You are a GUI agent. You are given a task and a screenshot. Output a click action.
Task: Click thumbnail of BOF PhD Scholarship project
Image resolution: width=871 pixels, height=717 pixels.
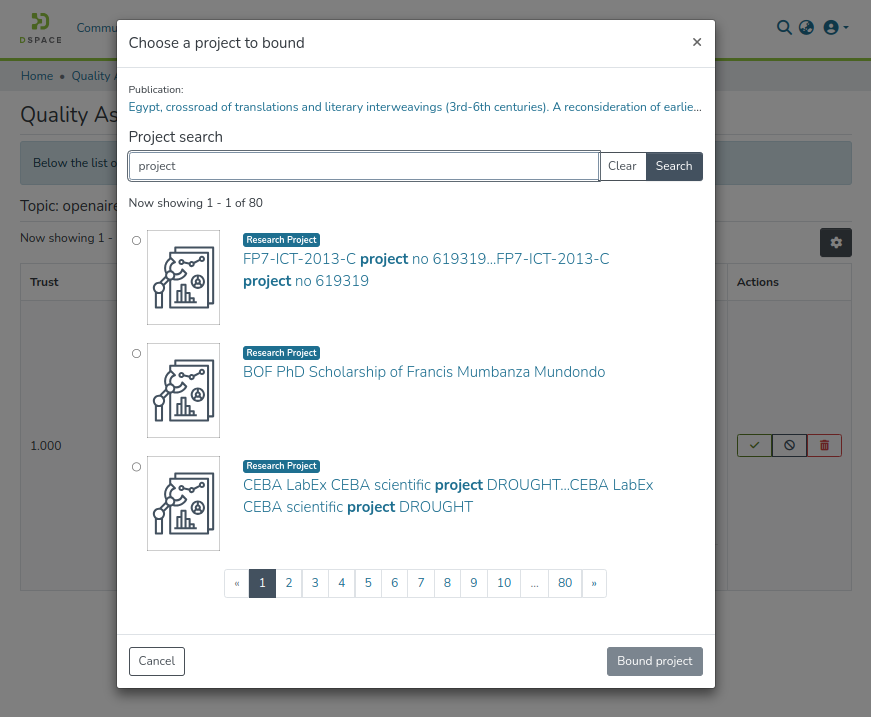tap(183, 390)
